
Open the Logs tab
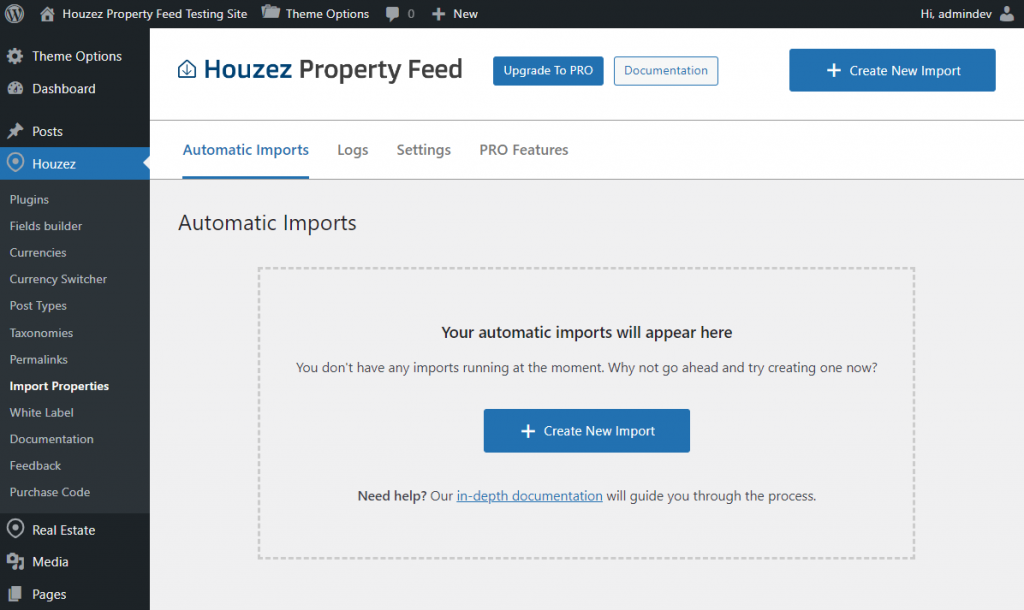click(x=353, y=150)
